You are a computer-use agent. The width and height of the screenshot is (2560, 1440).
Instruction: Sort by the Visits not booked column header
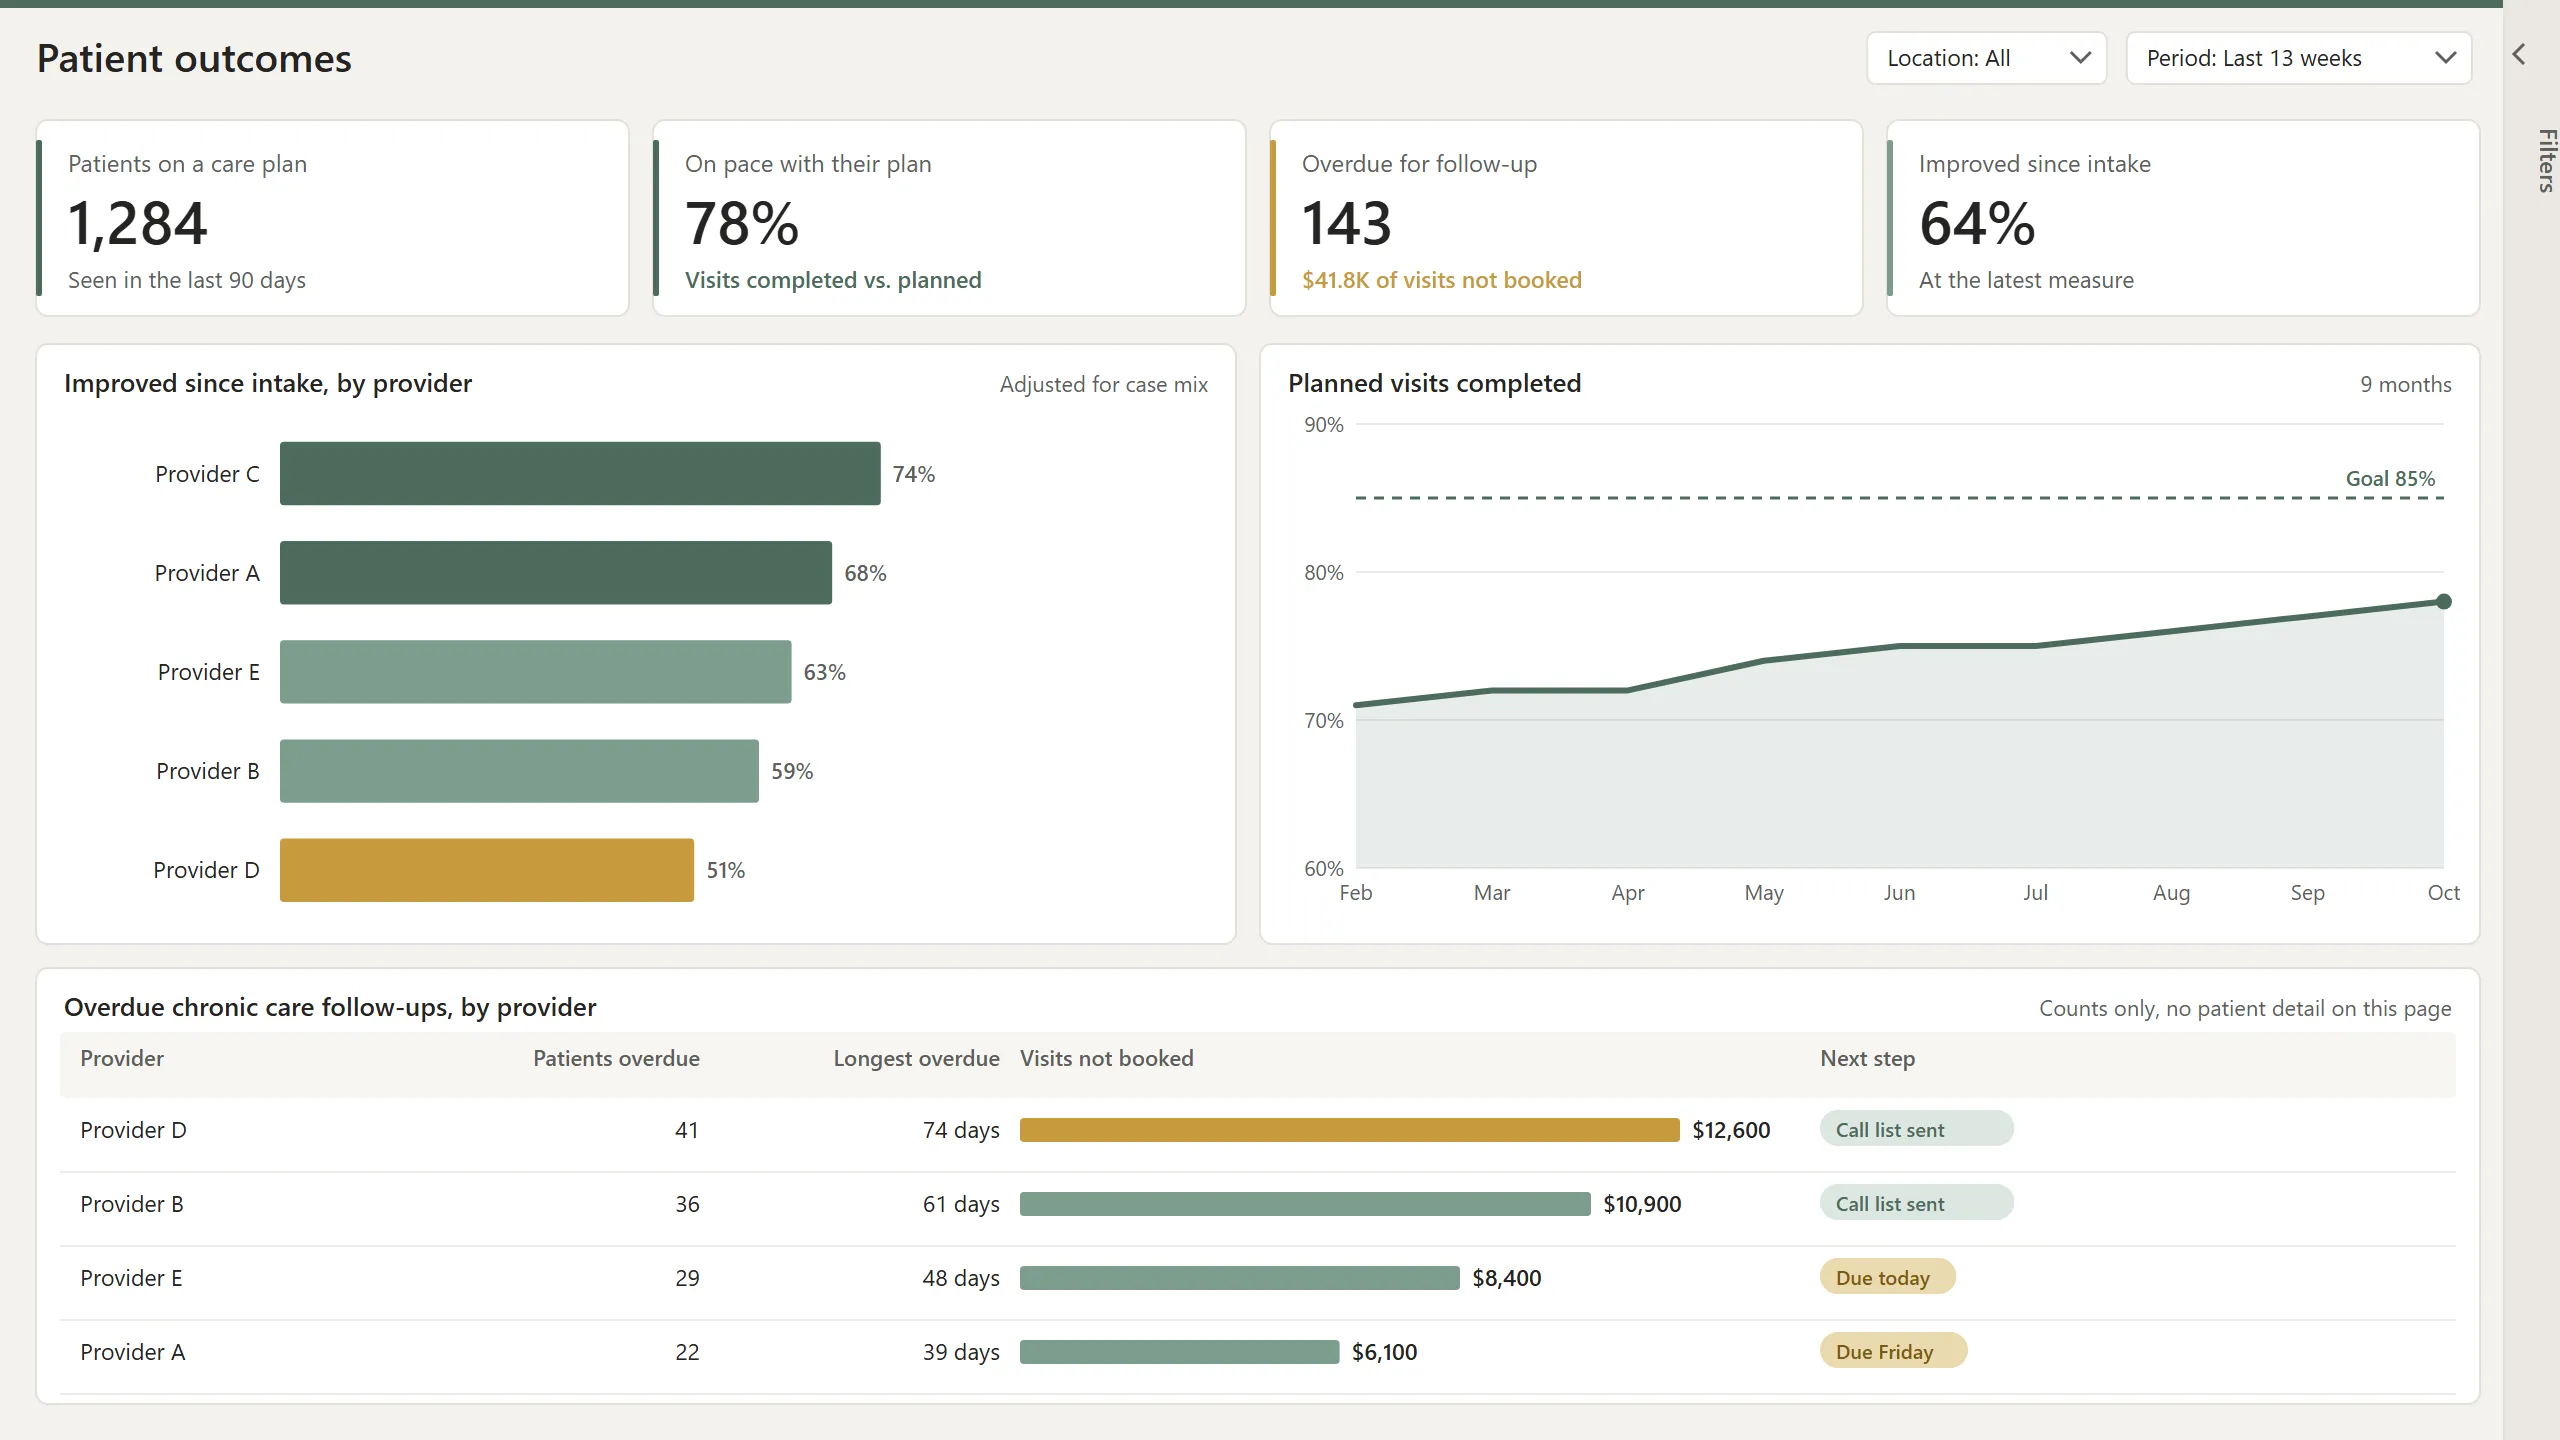(x=1106, y=1058)
